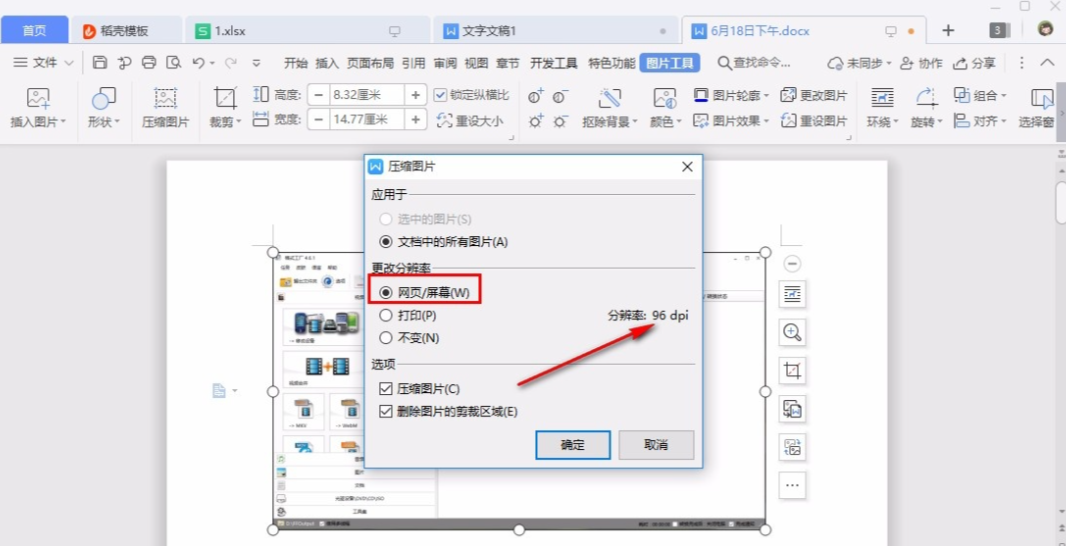Click the 插入图片 insert picture icon
The width and height of the screenshot is (1066, 546).
38,99
